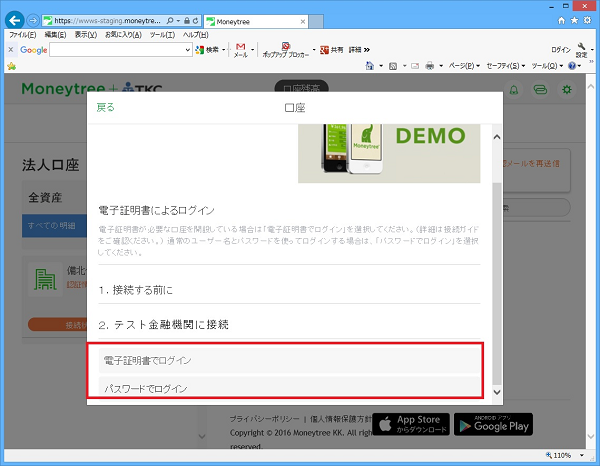Close the Google toolbar with the X
This screenshot has height=466, width=600.
click(x=11, y=49)
